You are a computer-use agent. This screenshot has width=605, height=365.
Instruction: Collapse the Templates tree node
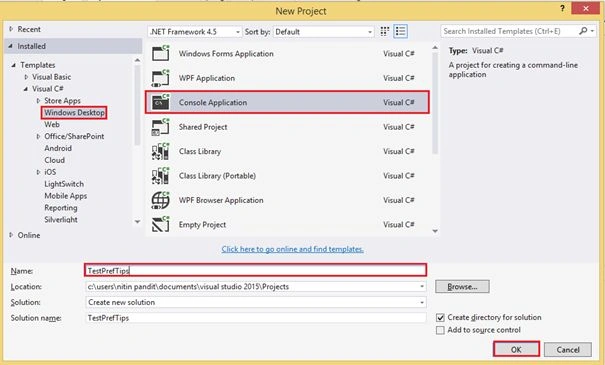click(14, 65)
